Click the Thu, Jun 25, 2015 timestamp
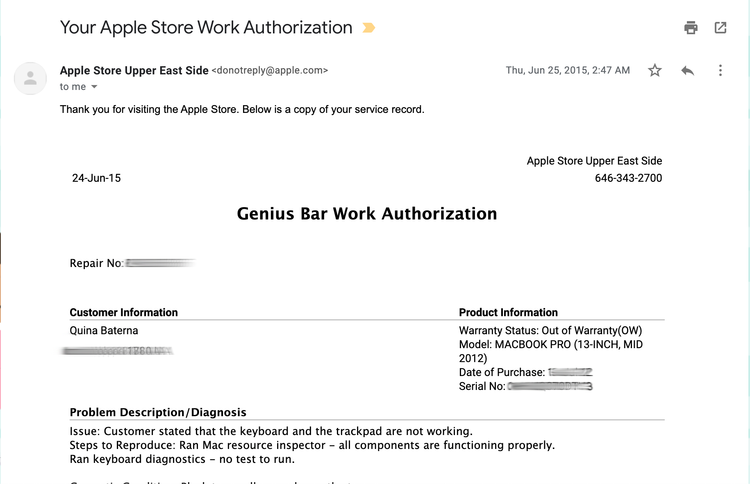Viewport: 750px width, 484px height. 568,71
